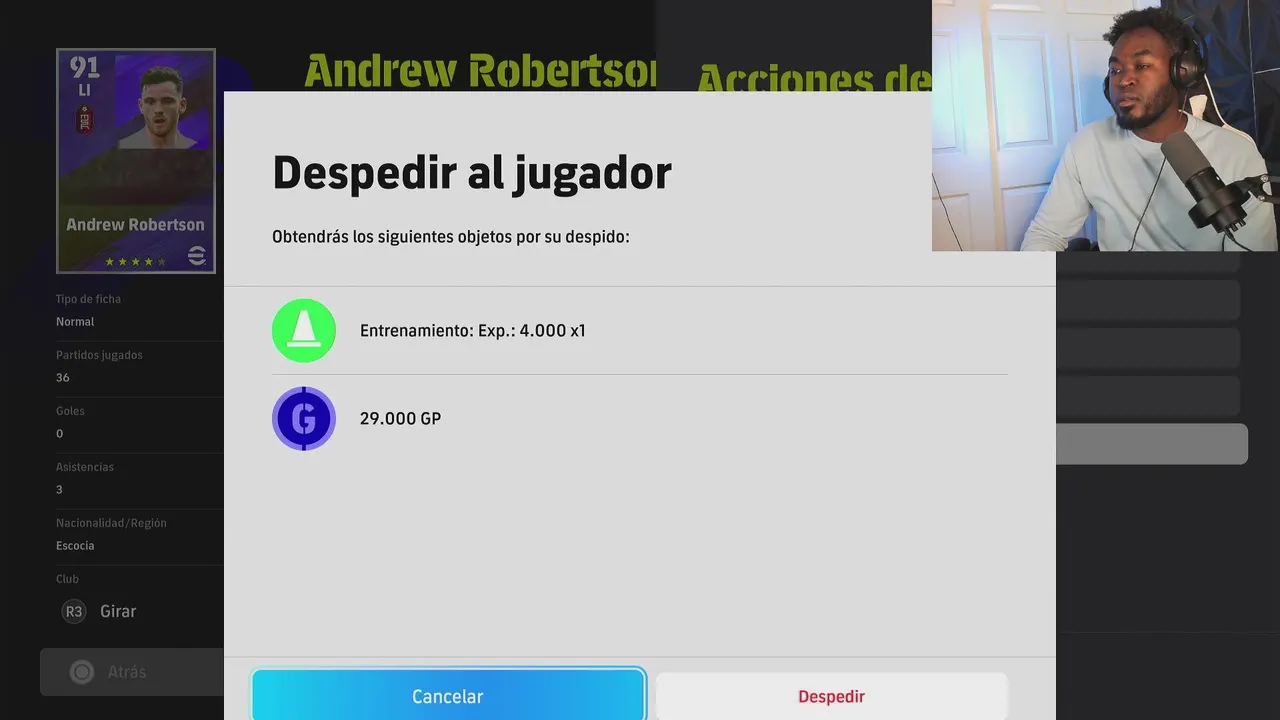1280x720 pixels.
Task: Click the R3 Girar button icon
Action: pos(74,611)
